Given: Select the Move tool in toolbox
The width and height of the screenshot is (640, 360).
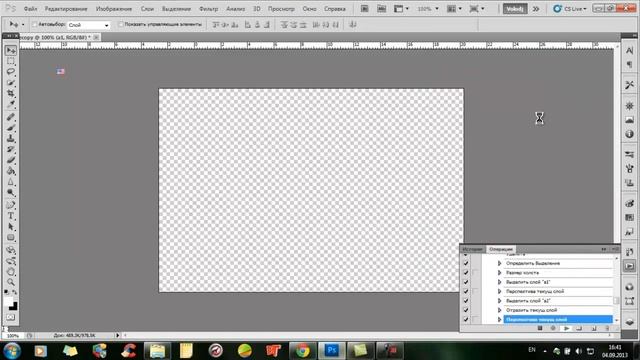Looking at the screenshot, I should [x=11, y=50].
